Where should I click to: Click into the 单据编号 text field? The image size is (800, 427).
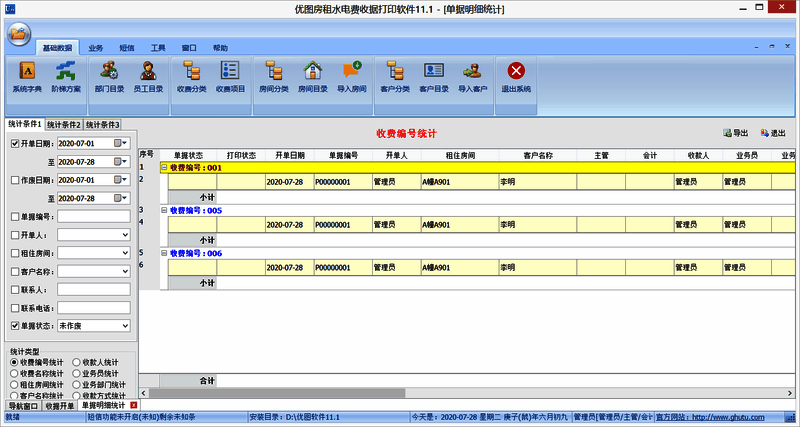tap(94, 217)
